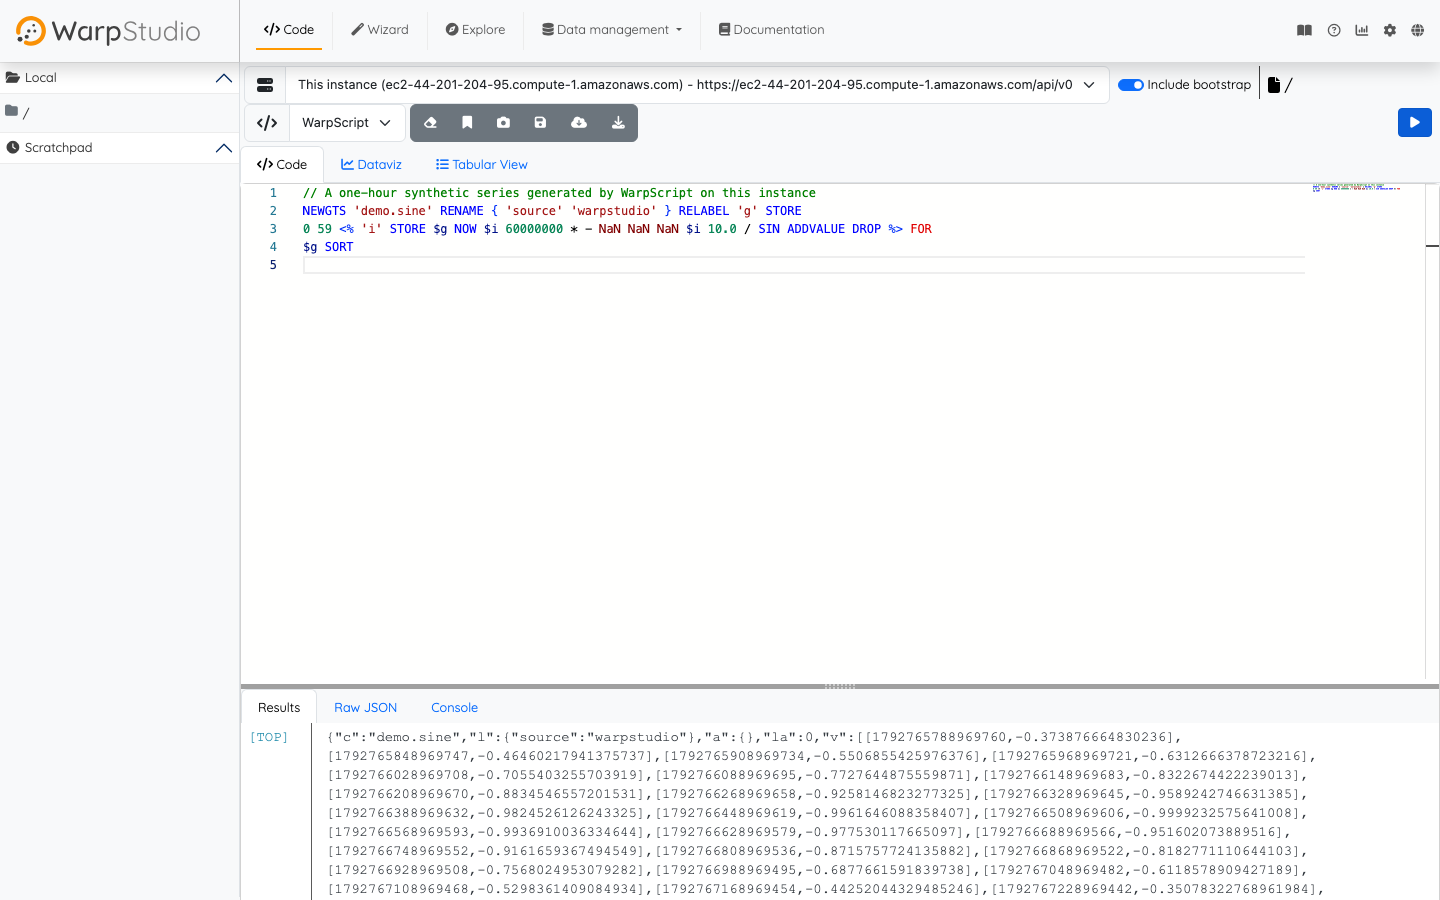Click the server icon beside the instance selector
Viewport: 1440px width, 900px height.
tap(265, 85)
